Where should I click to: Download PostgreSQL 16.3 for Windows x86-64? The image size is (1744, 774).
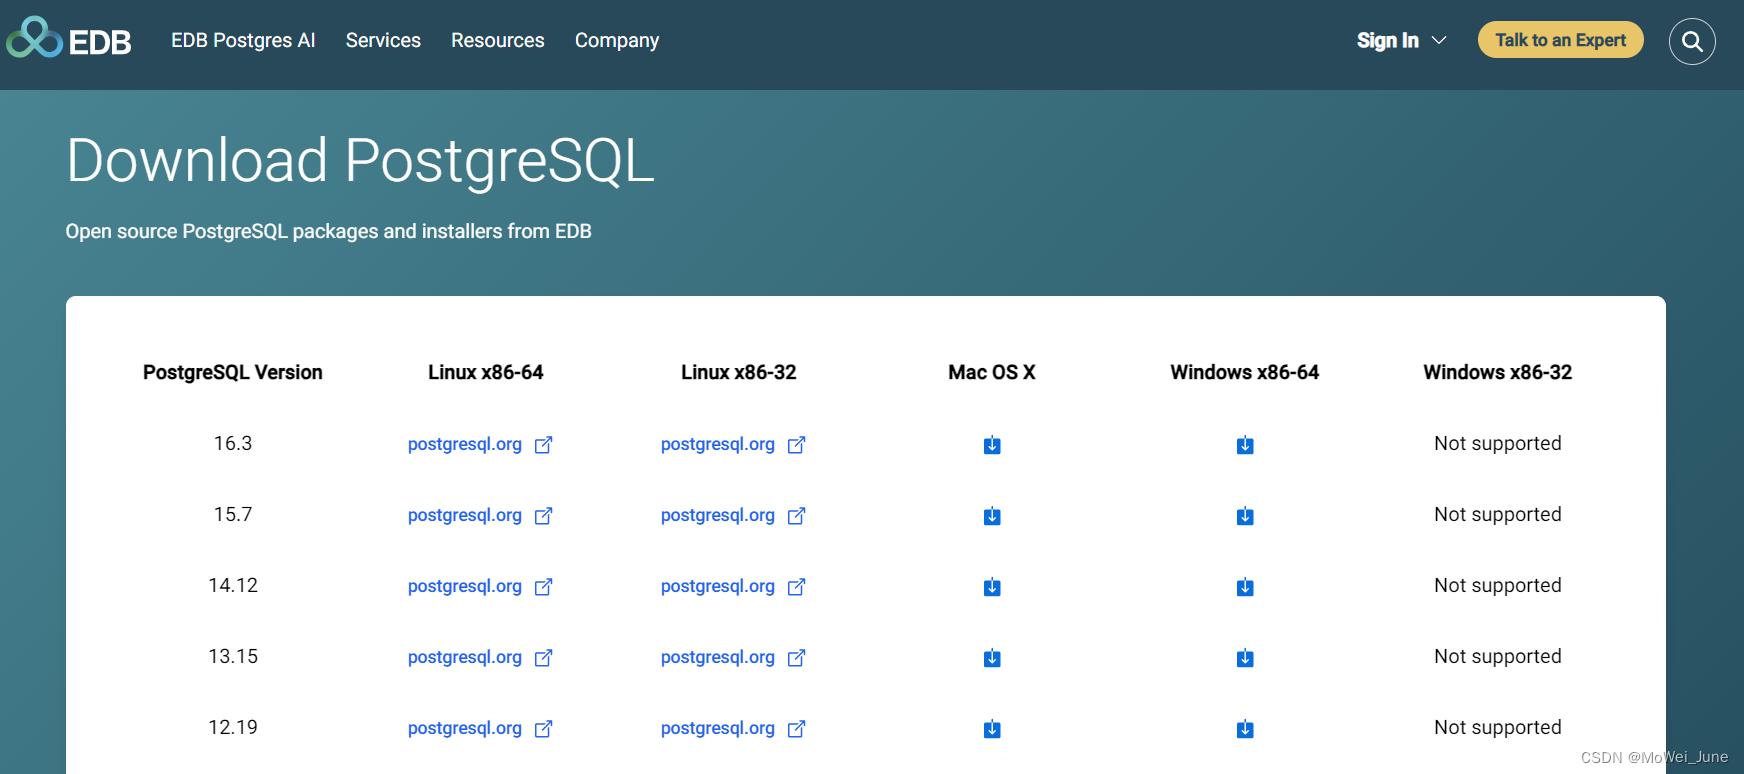tap(1245, 445)
